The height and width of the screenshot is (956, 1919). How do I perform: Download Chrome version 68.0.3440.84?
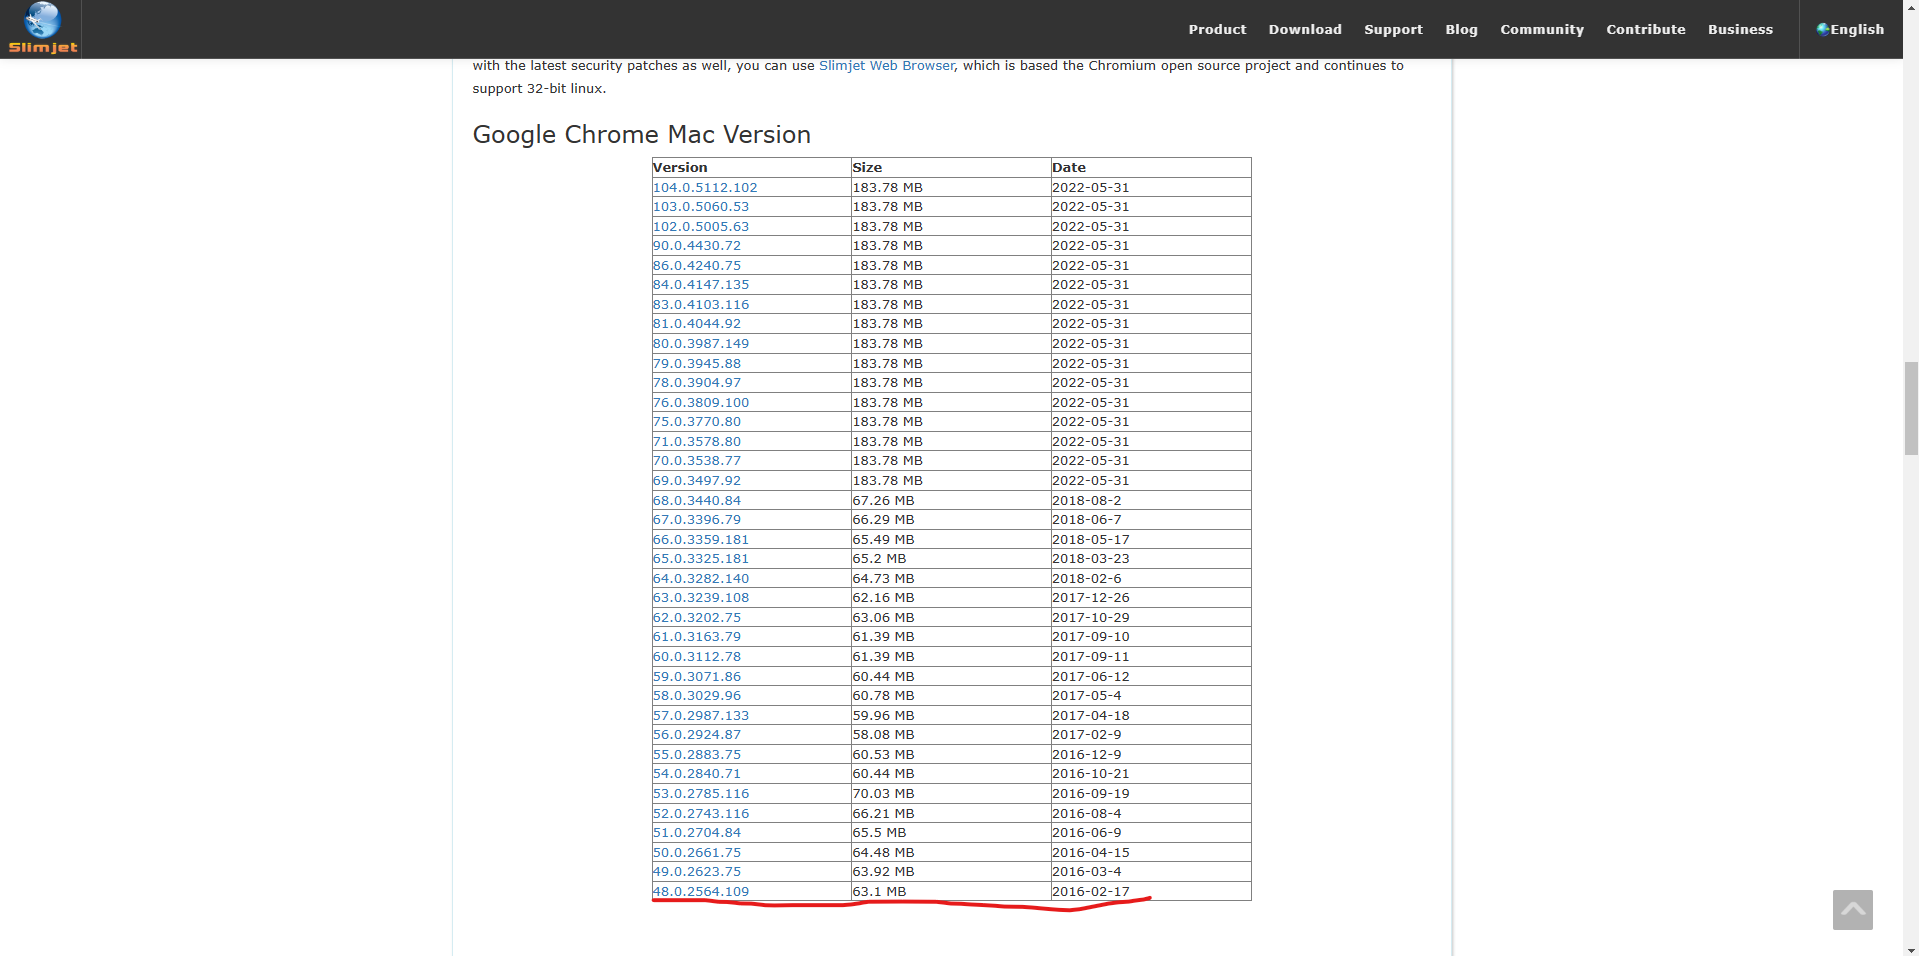point(697,501)
